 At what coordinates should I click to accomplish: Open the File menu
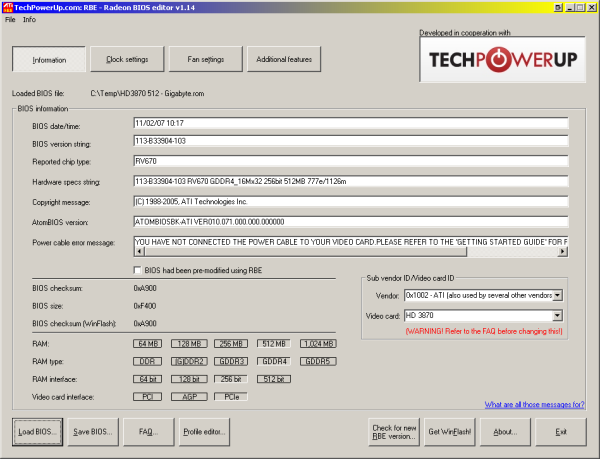10,20
